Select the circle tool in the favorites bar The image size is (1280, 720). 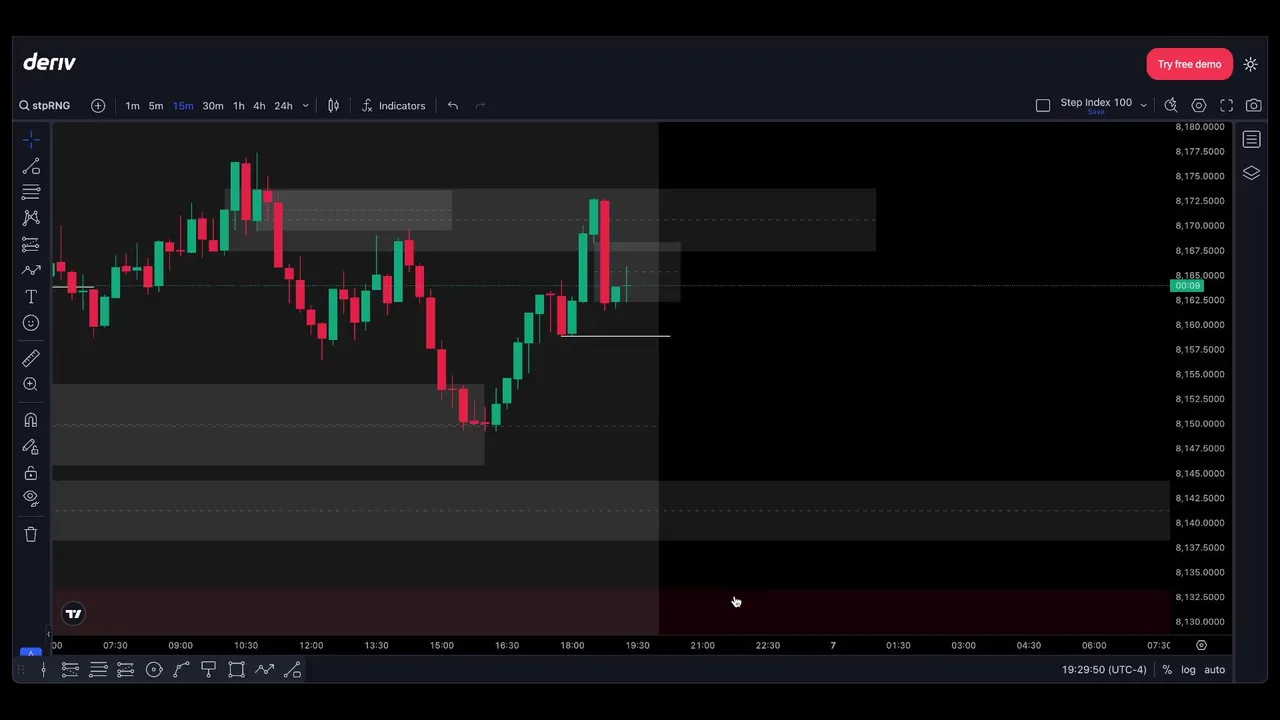[x=154, y=670]
